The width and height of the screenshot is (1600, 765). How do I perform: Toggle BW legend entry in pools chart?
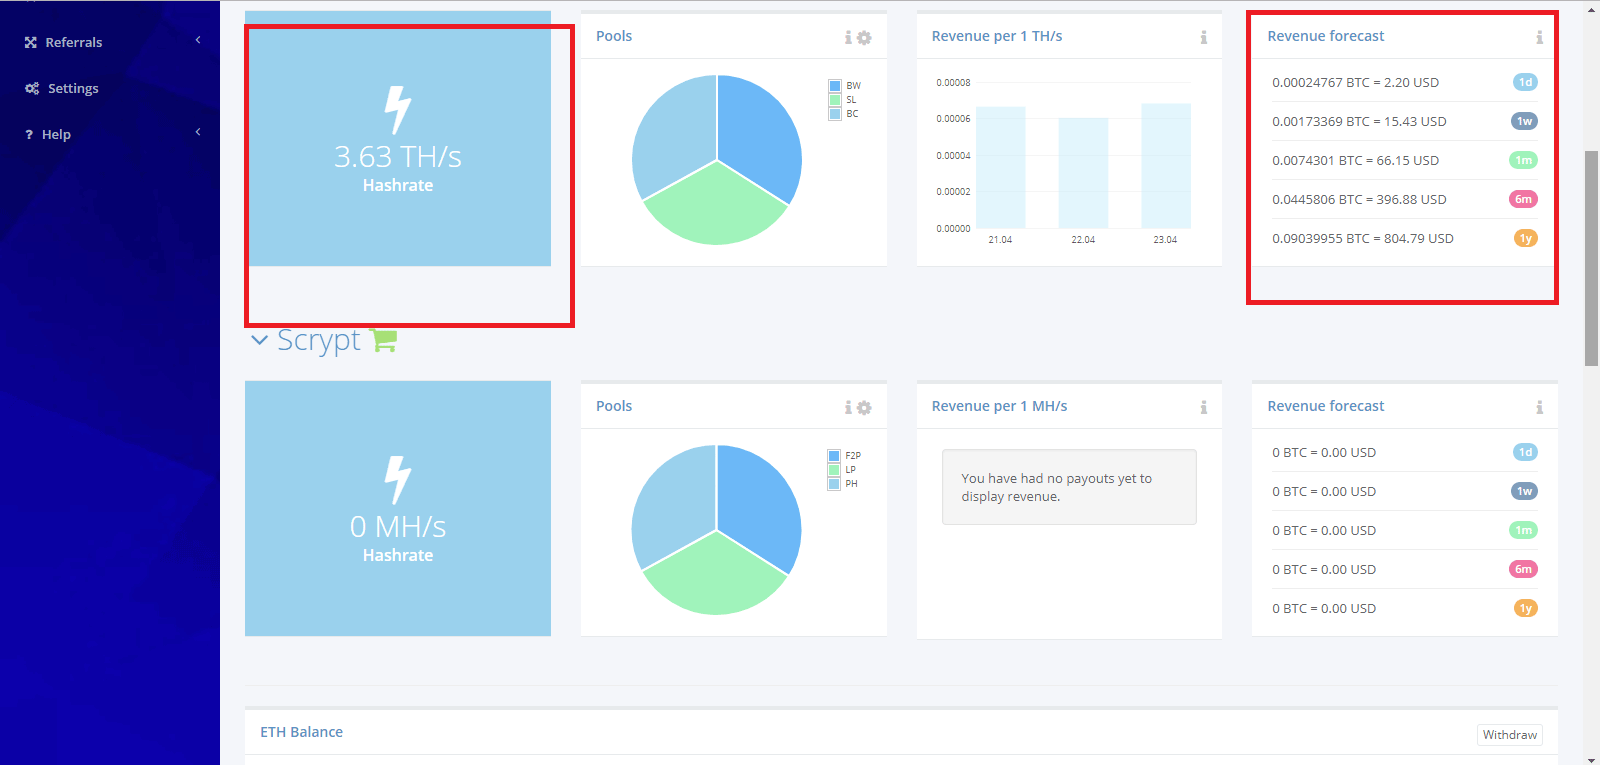[x=845, y=86]
